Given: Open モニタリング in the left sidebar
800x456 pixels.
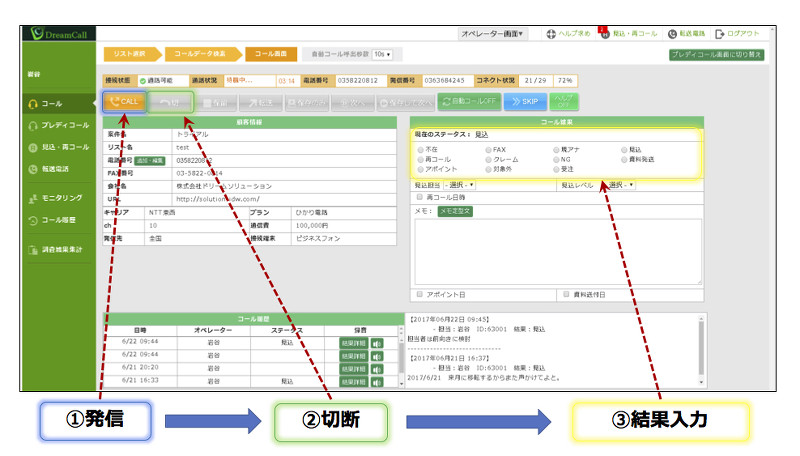Looking at the screenshot, I should tap(60, 198).
